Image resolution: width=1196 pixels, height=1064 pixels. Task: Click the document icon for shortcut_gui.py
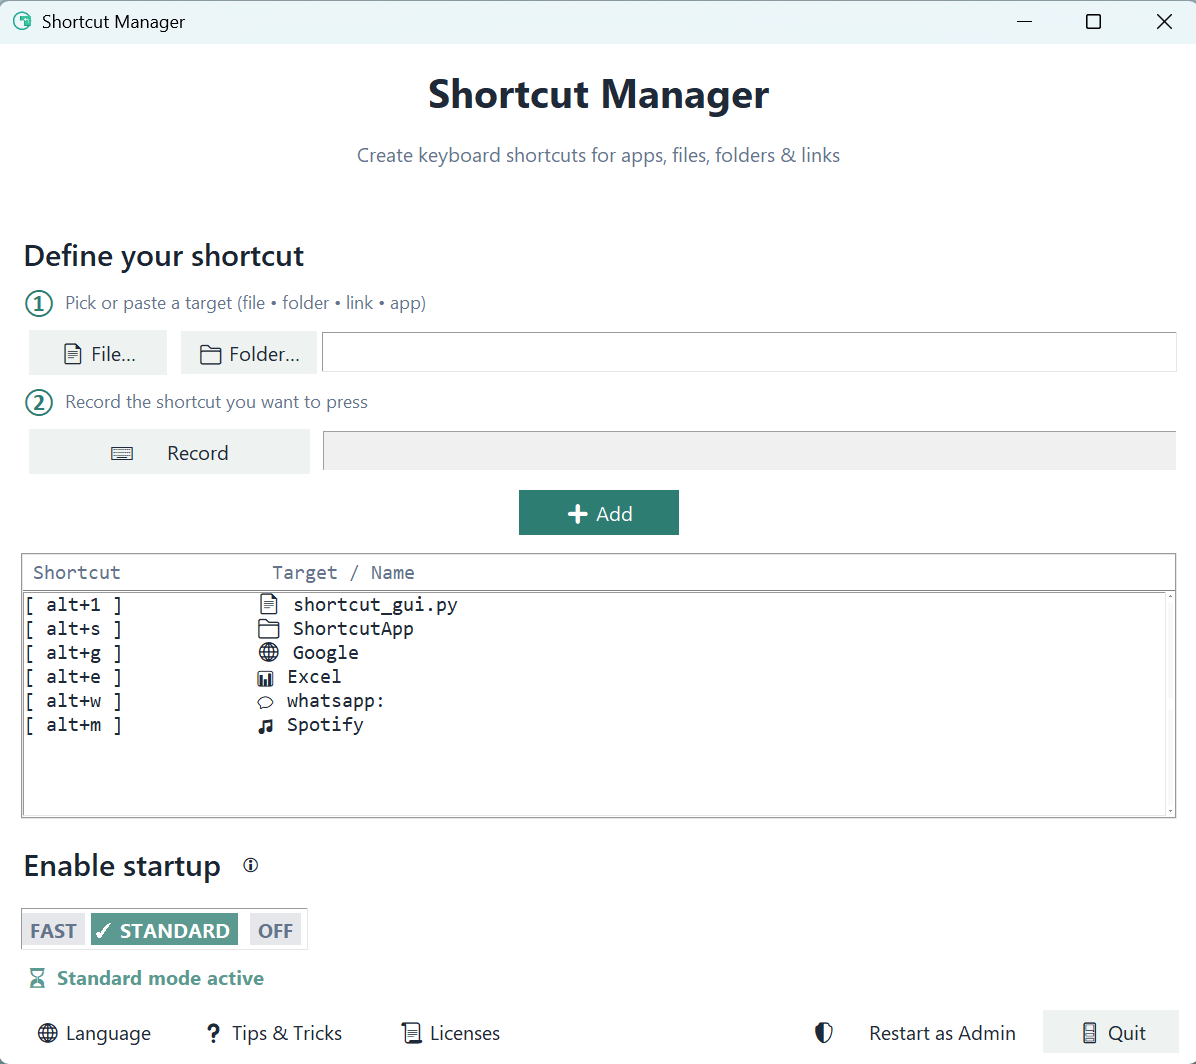[268, 604]
